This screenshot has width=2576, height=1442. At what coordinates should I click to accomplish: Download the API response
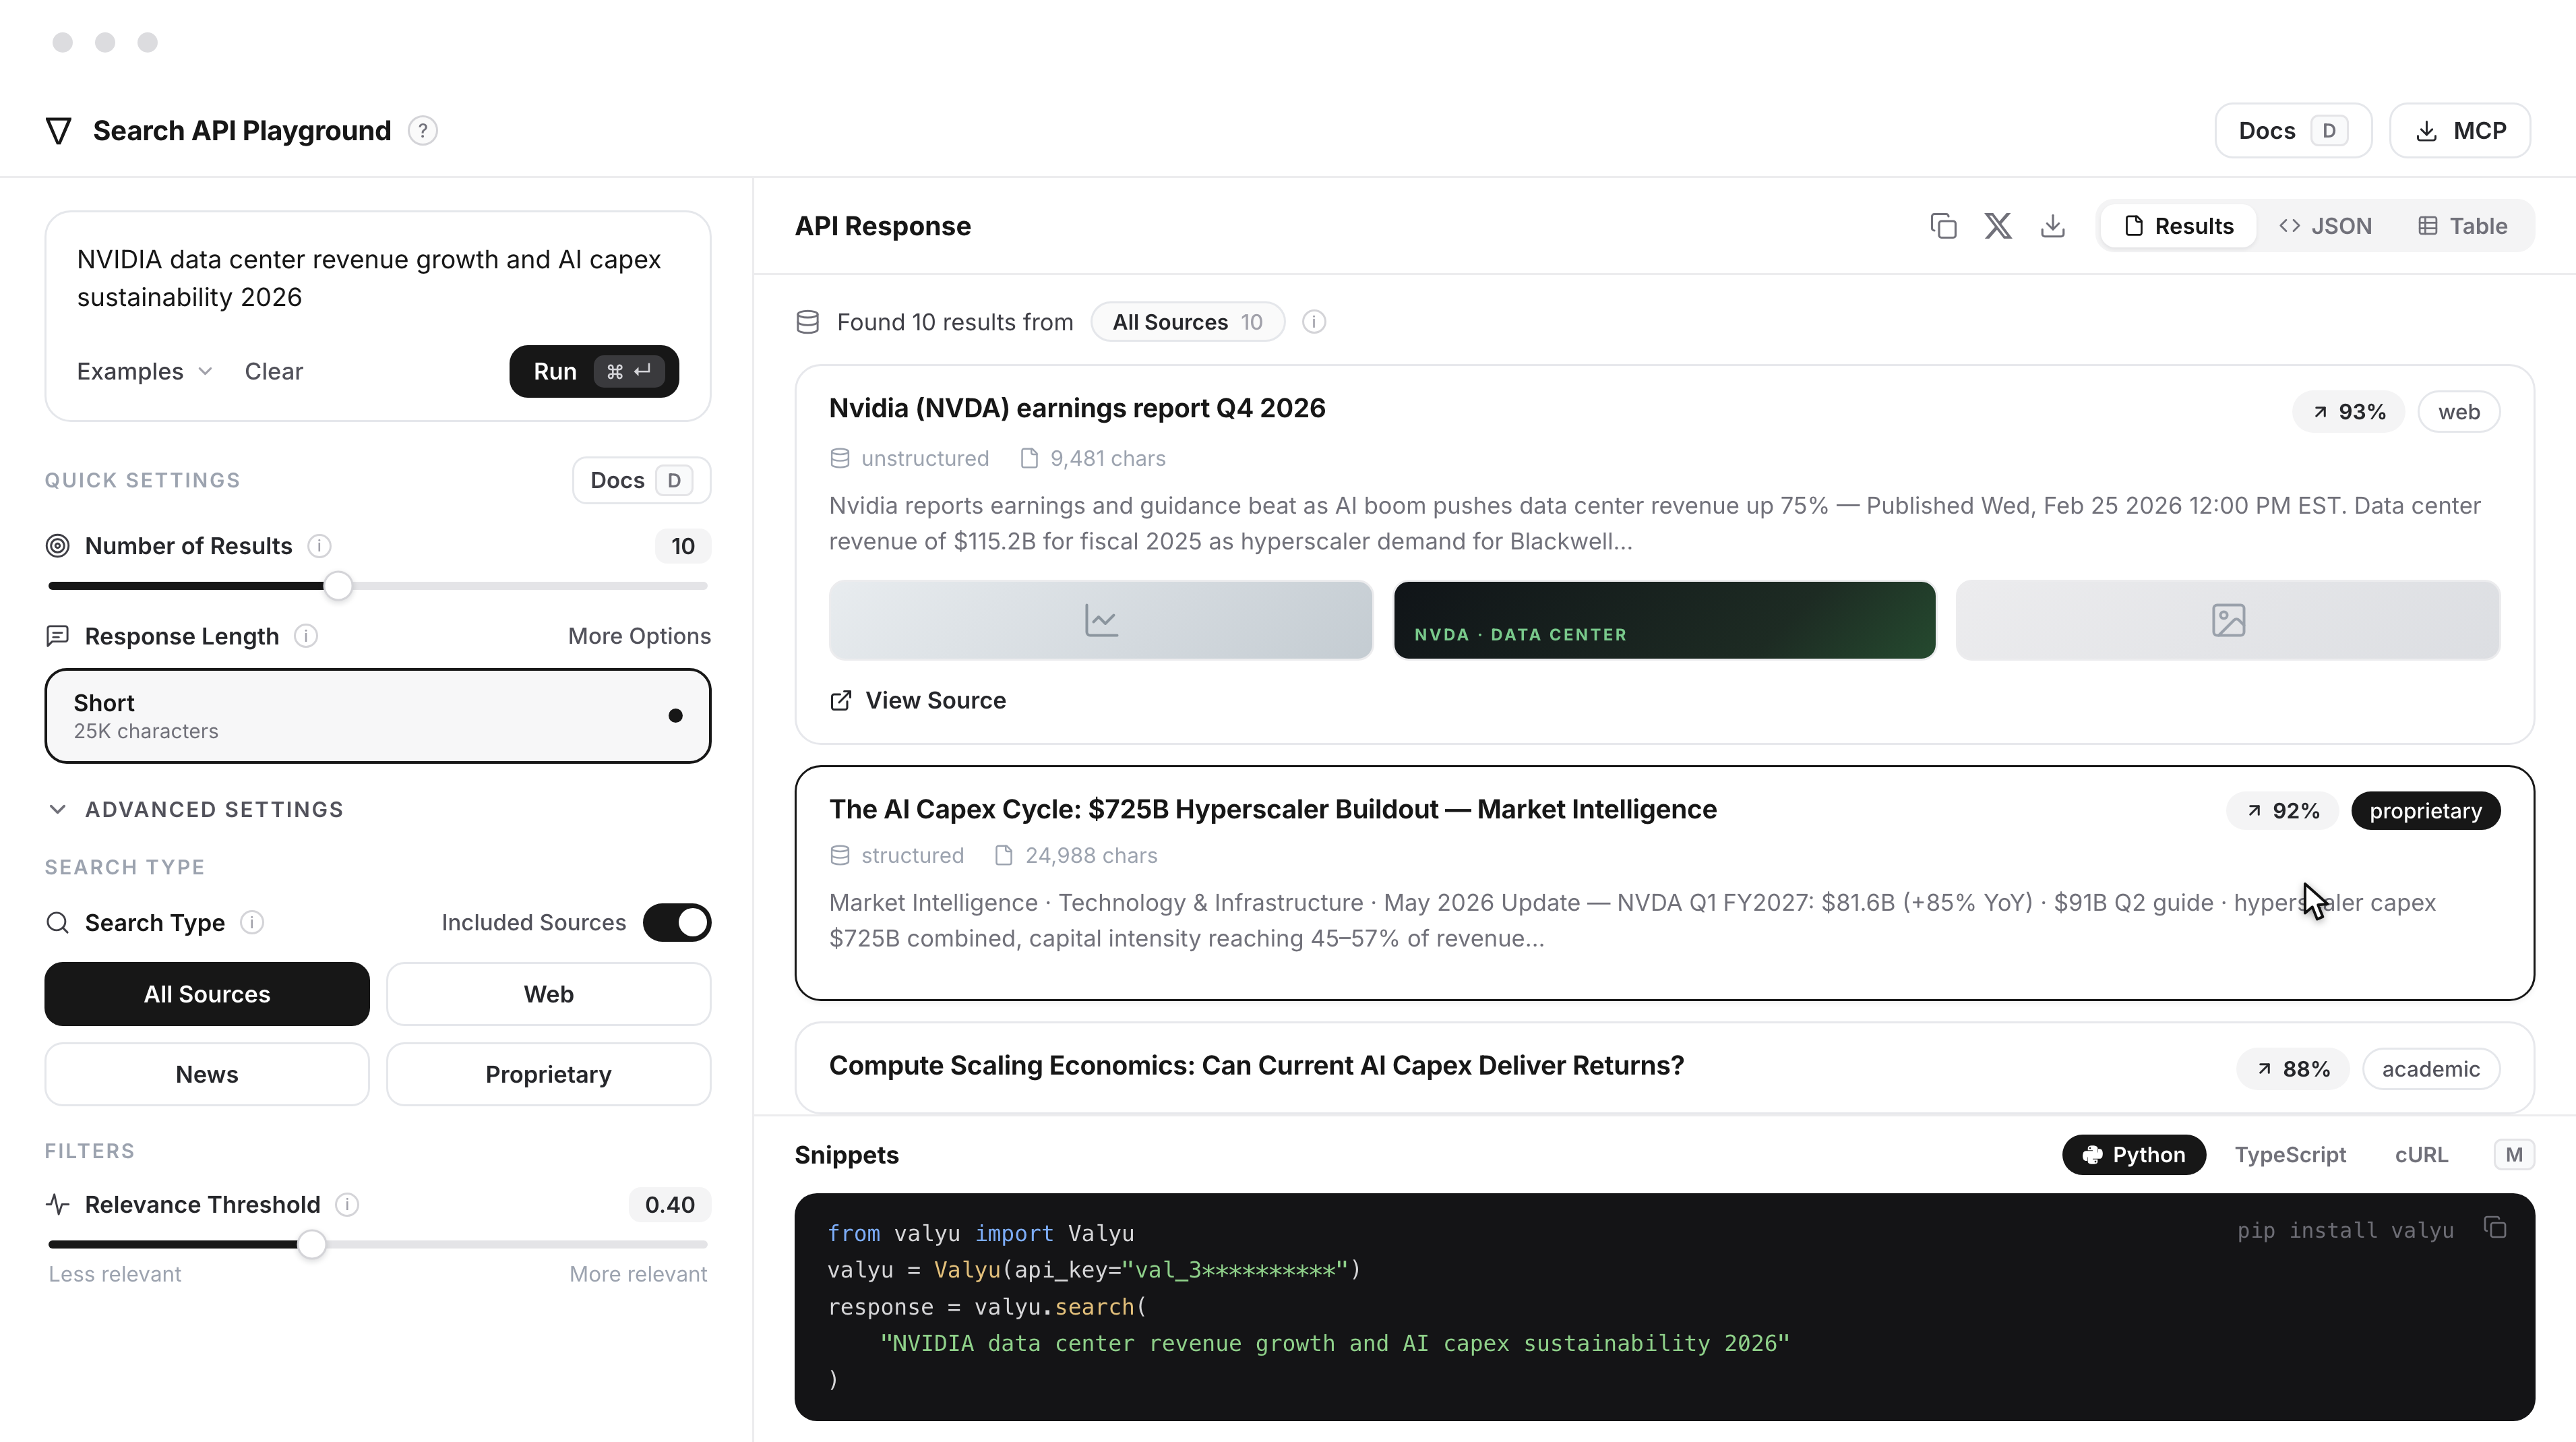click(x=2053, y=226)
